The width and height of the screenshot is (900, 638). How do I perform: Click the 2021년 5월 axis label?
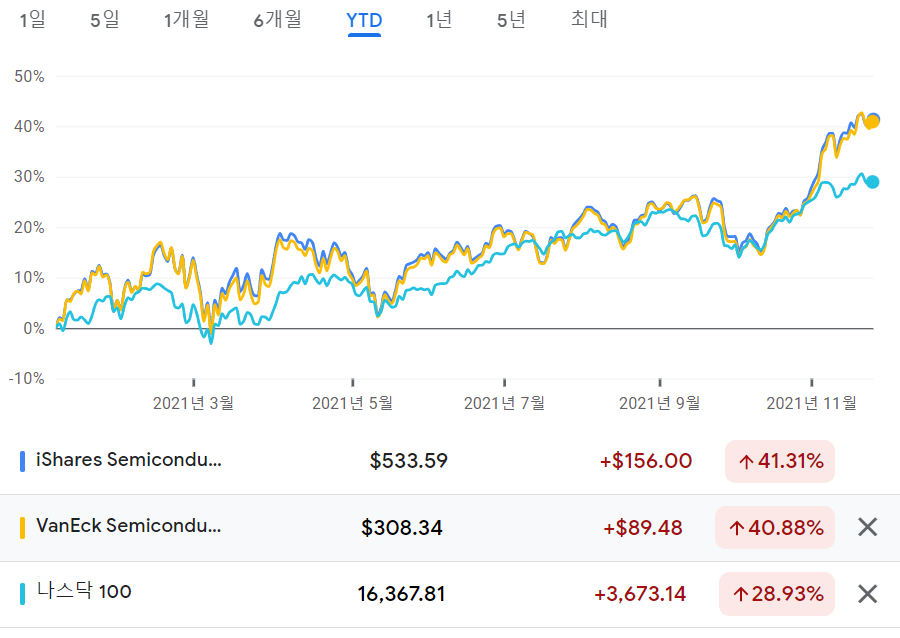click(x=352, y=403)
